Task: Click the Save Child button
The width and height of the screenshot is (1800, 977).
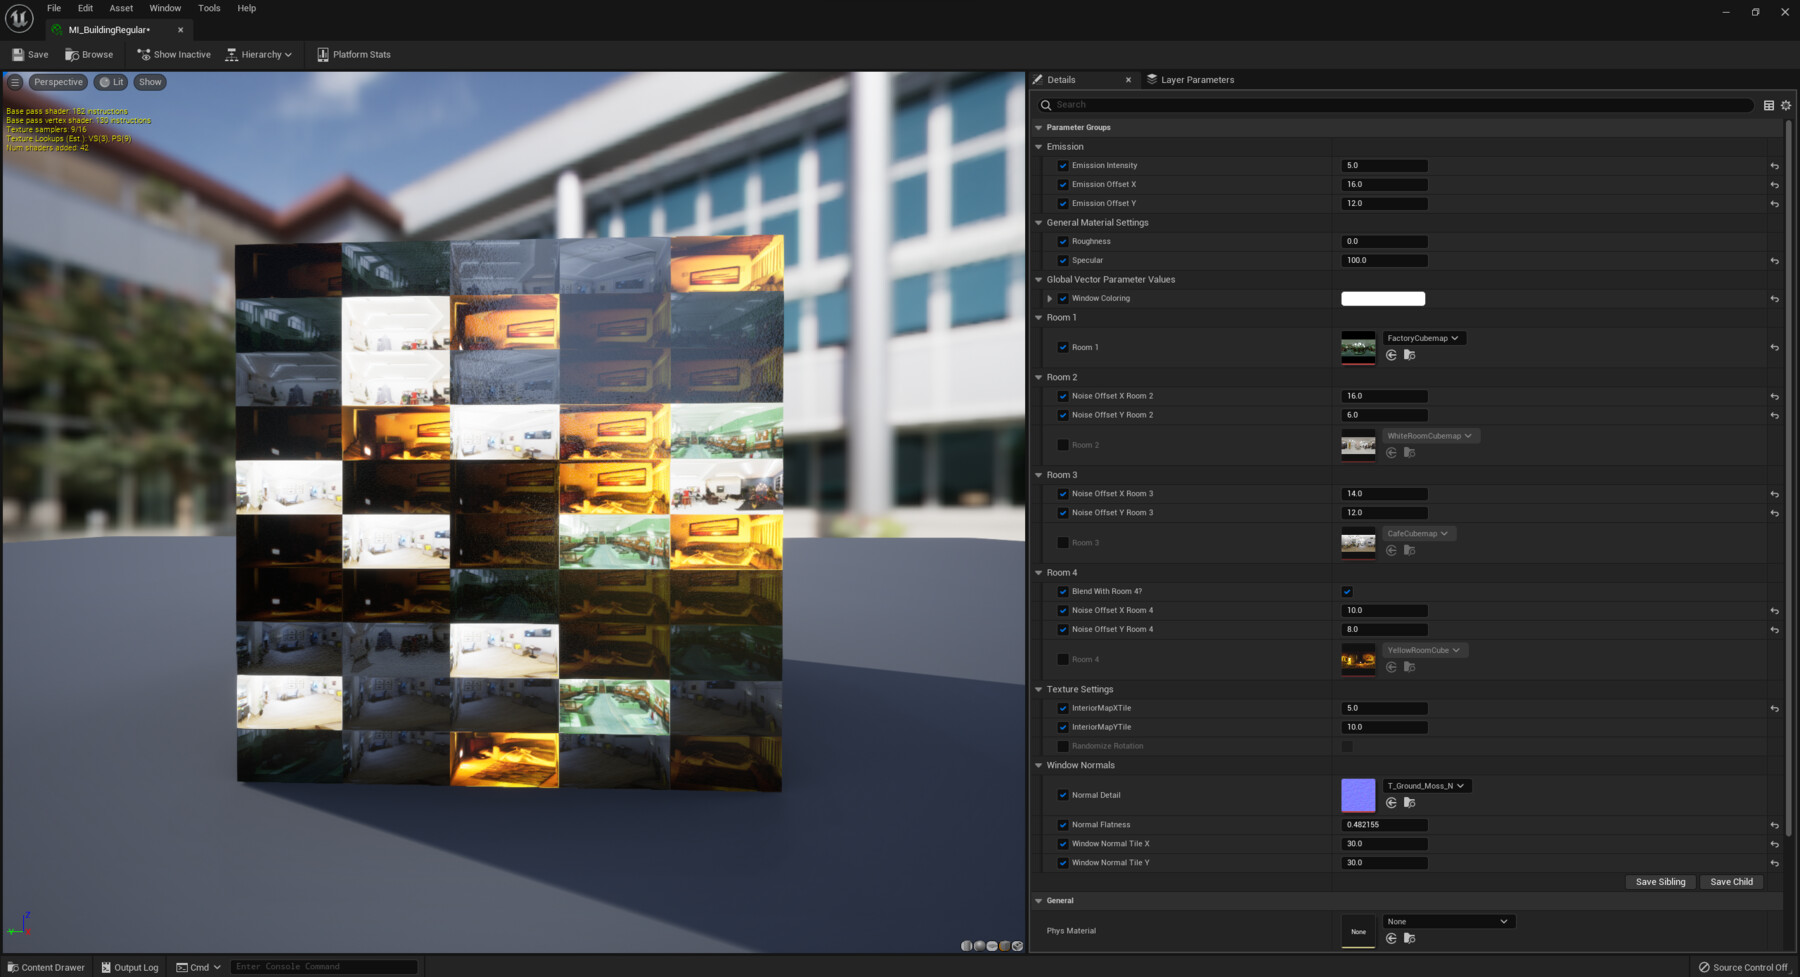Action: tap(1731, 882)
